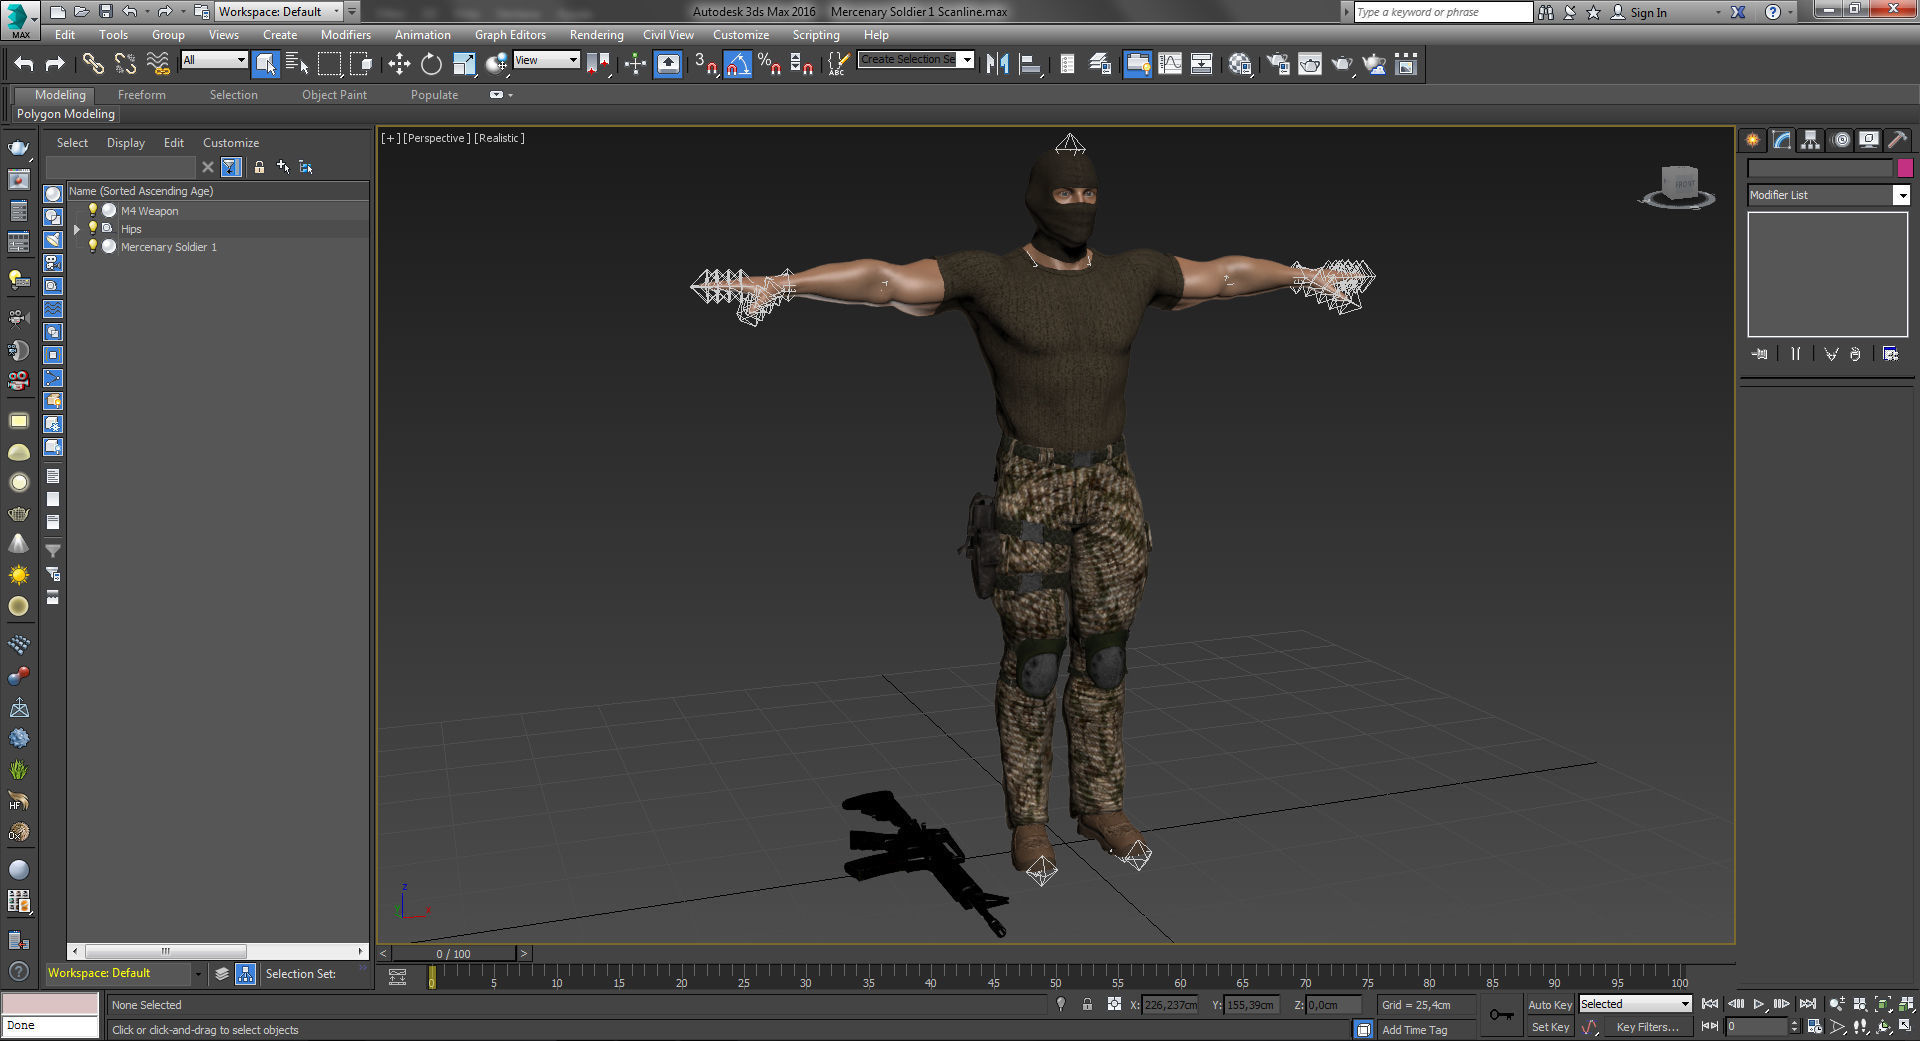Choose the Rectangular Selection Region tool
The height and width of the screenshot is (1041, 1920).
click(x=329, y=64)
